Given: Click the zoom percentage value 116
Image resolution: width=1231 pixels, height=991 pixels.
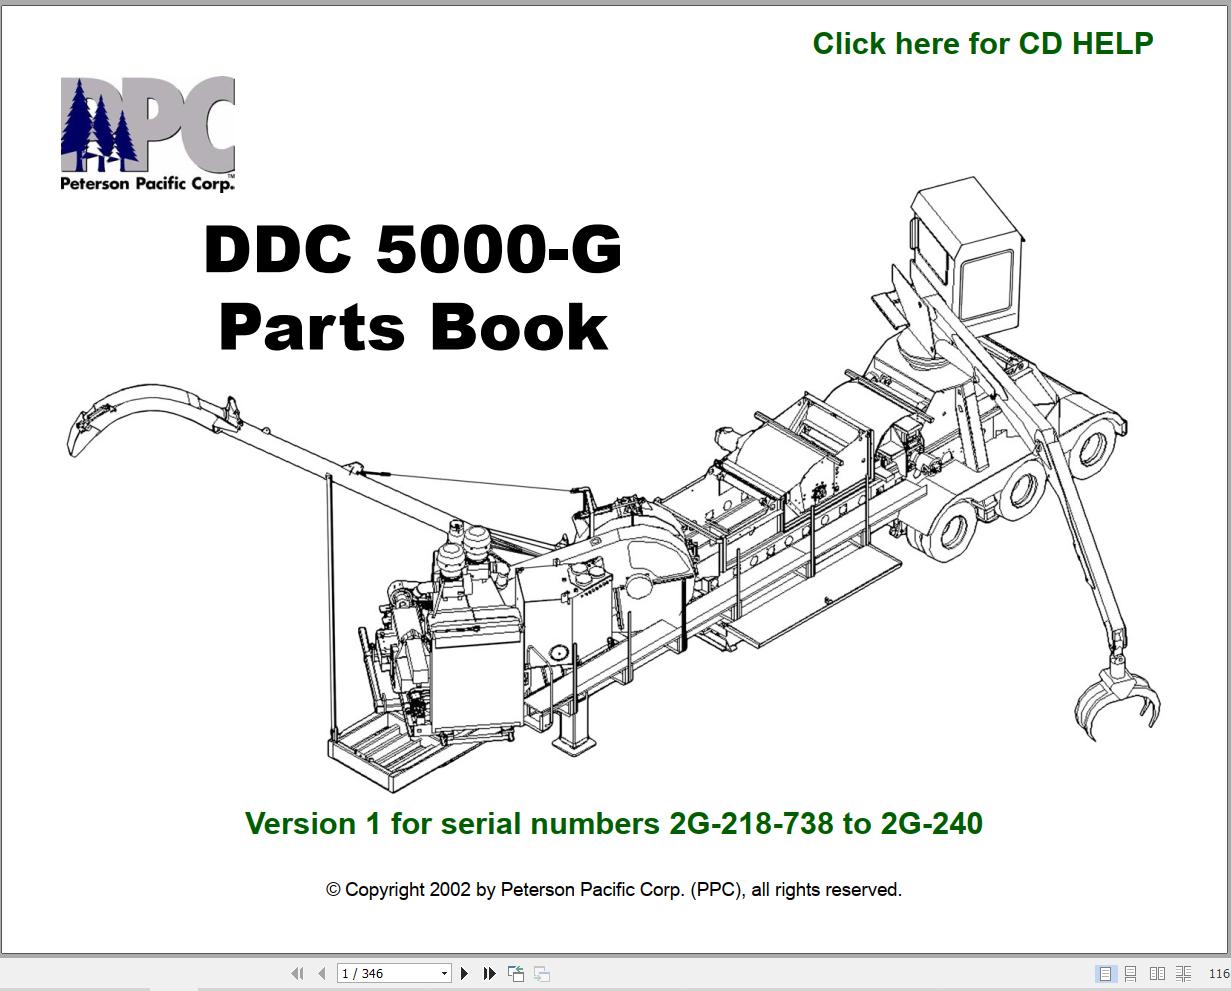Looking at the screenshot, I should [1219, 973].
